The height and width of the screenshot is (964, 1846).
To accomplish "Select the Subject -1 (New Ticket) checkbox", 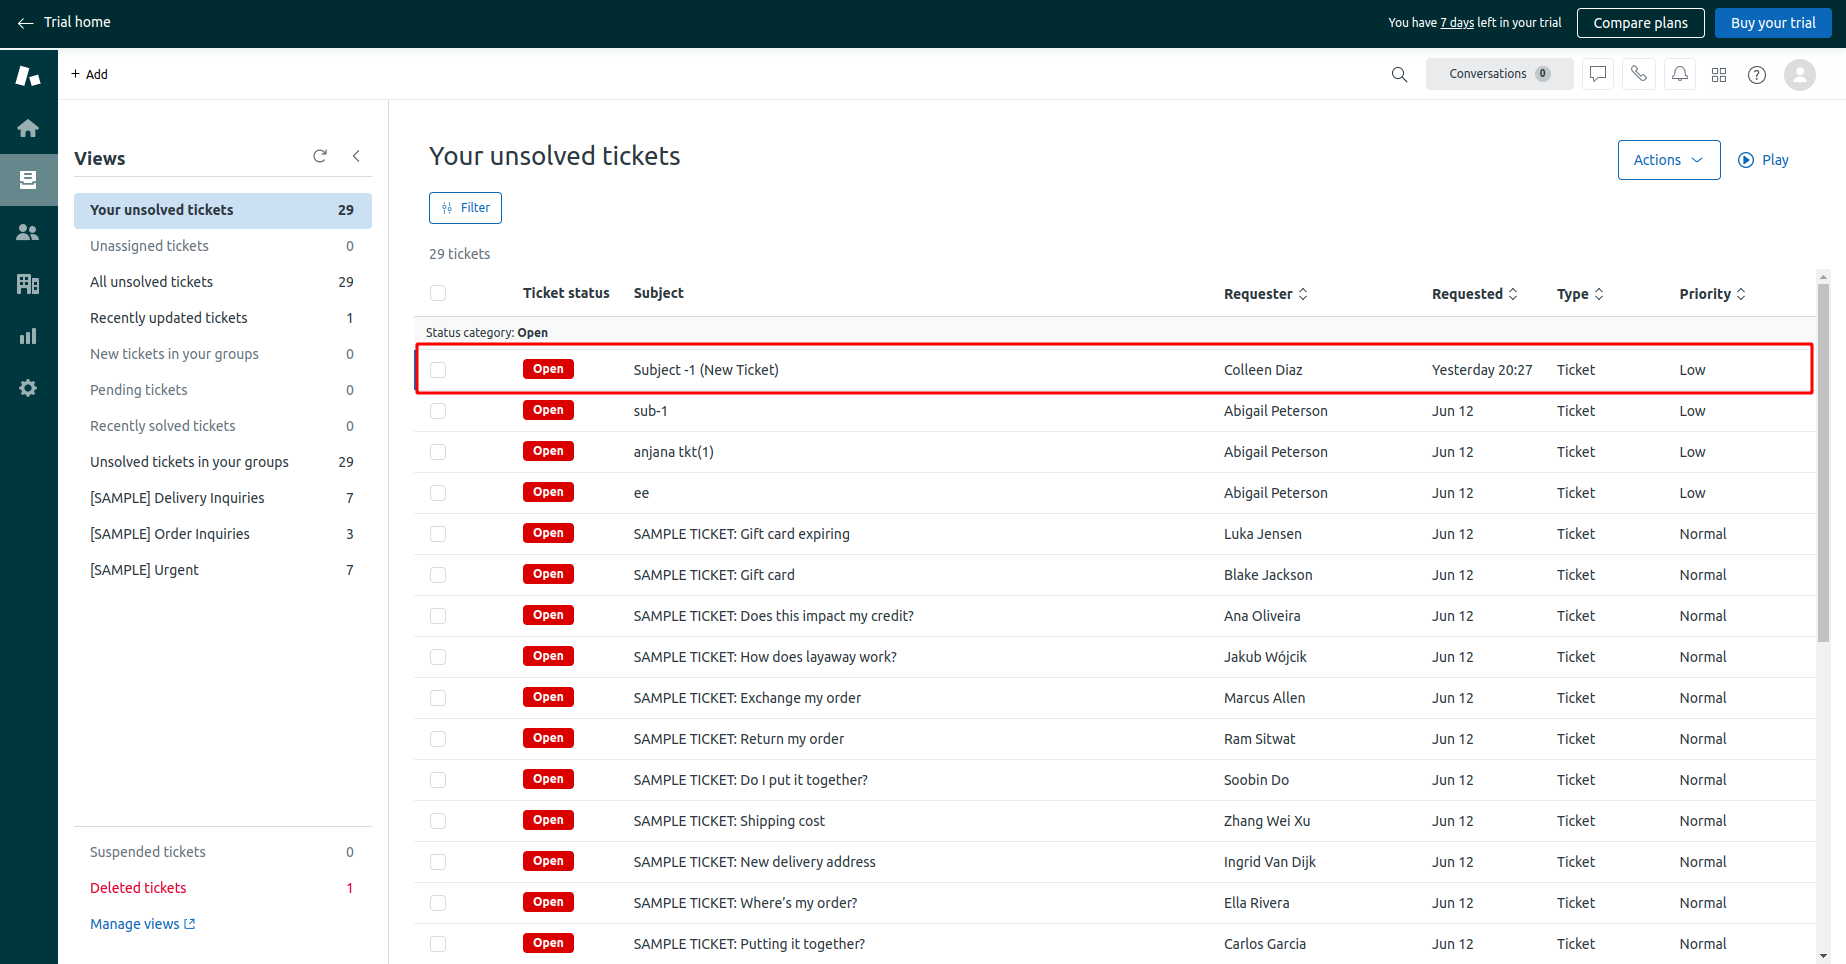I will [438, 370].
